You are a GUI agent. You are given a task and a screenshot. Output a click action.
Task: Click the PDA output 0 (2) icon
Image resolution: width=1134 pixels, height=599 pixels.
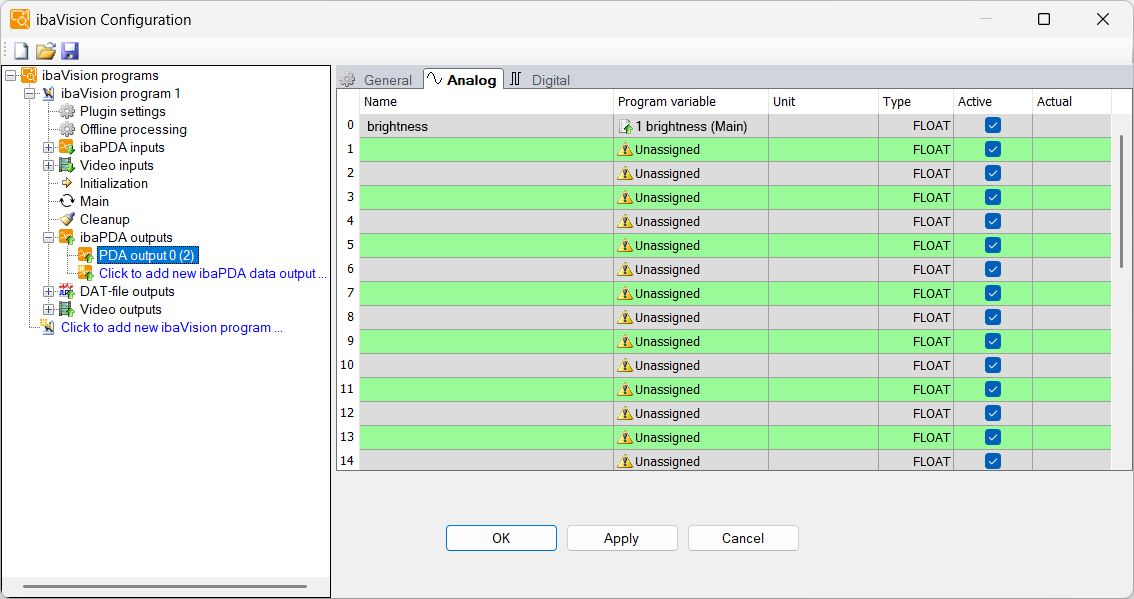click(x=85, y=255)
